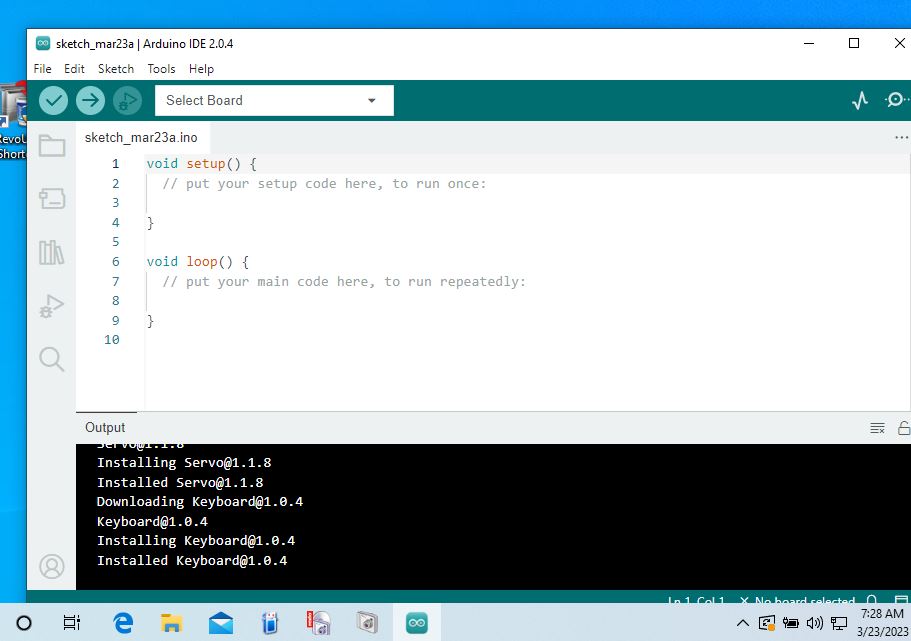911x641 pixels.
Task: Click the main code comment on line 7
Action: [344, 282]
